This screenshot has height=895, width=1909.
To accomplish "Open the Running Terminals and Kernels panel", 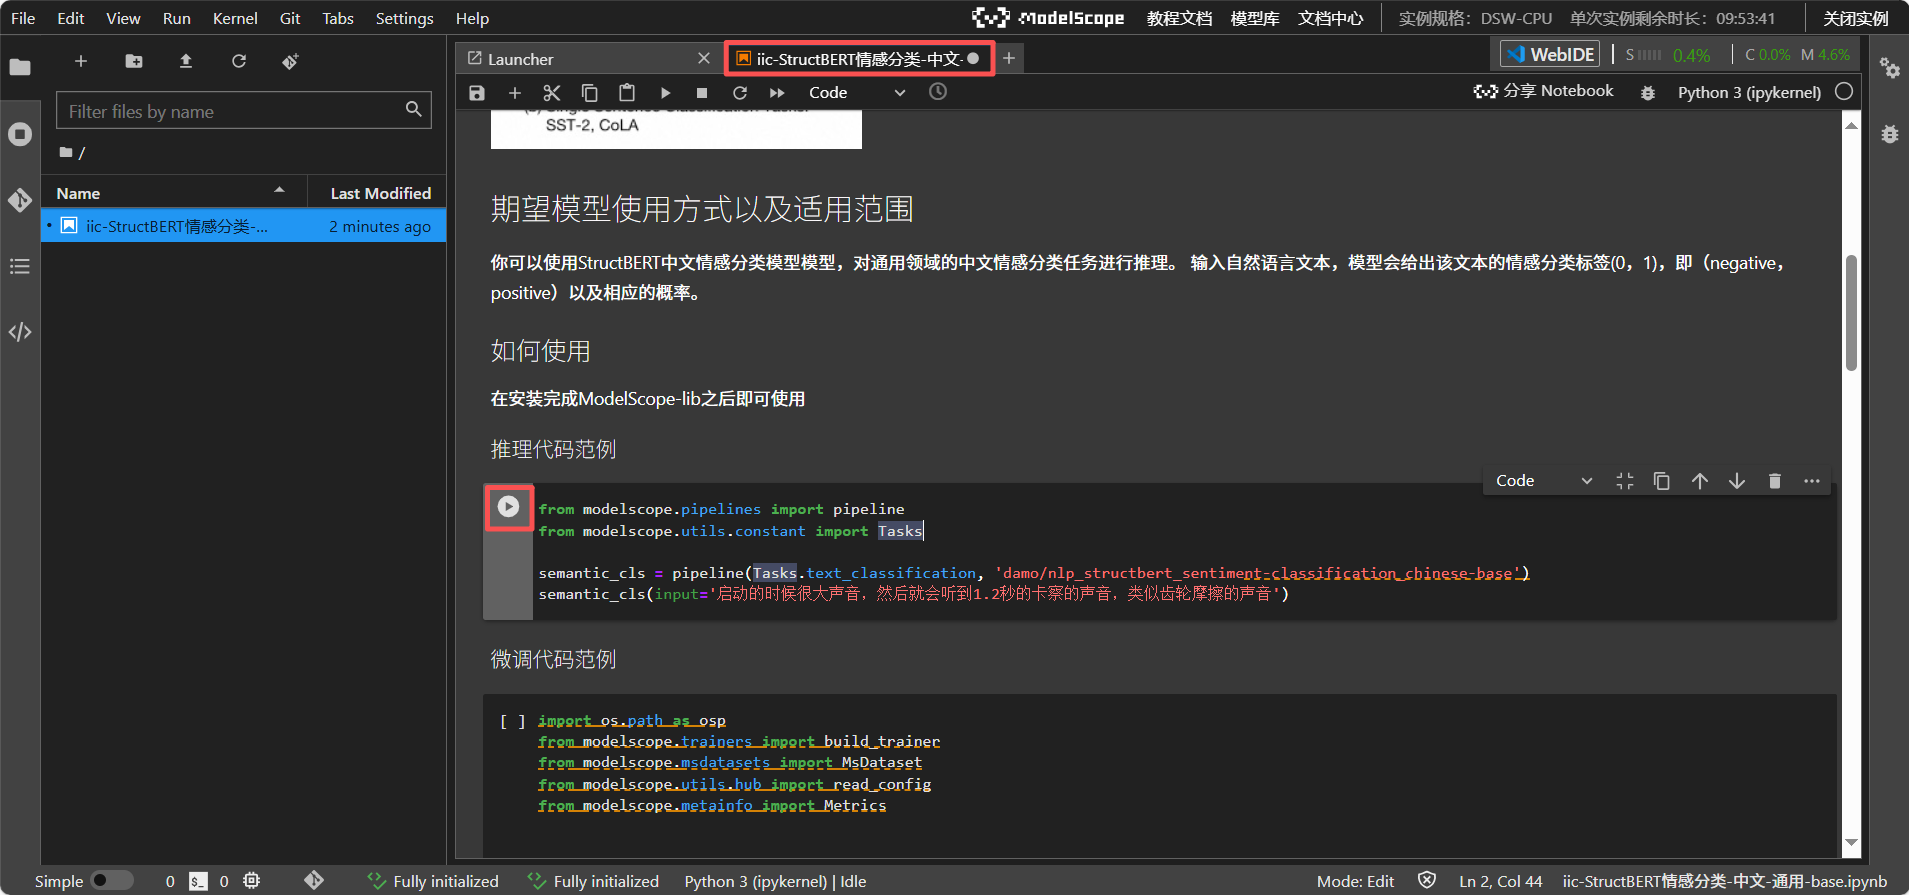I will click(20, 134).
